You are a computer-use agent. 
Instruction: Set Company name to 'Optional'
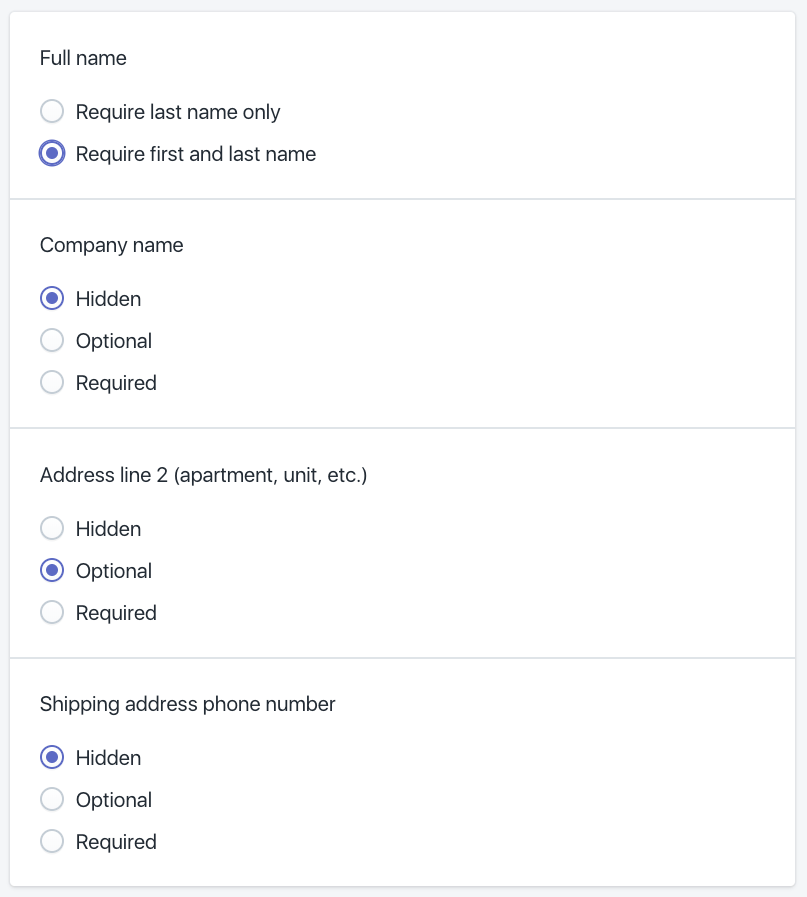pos(52,340)
